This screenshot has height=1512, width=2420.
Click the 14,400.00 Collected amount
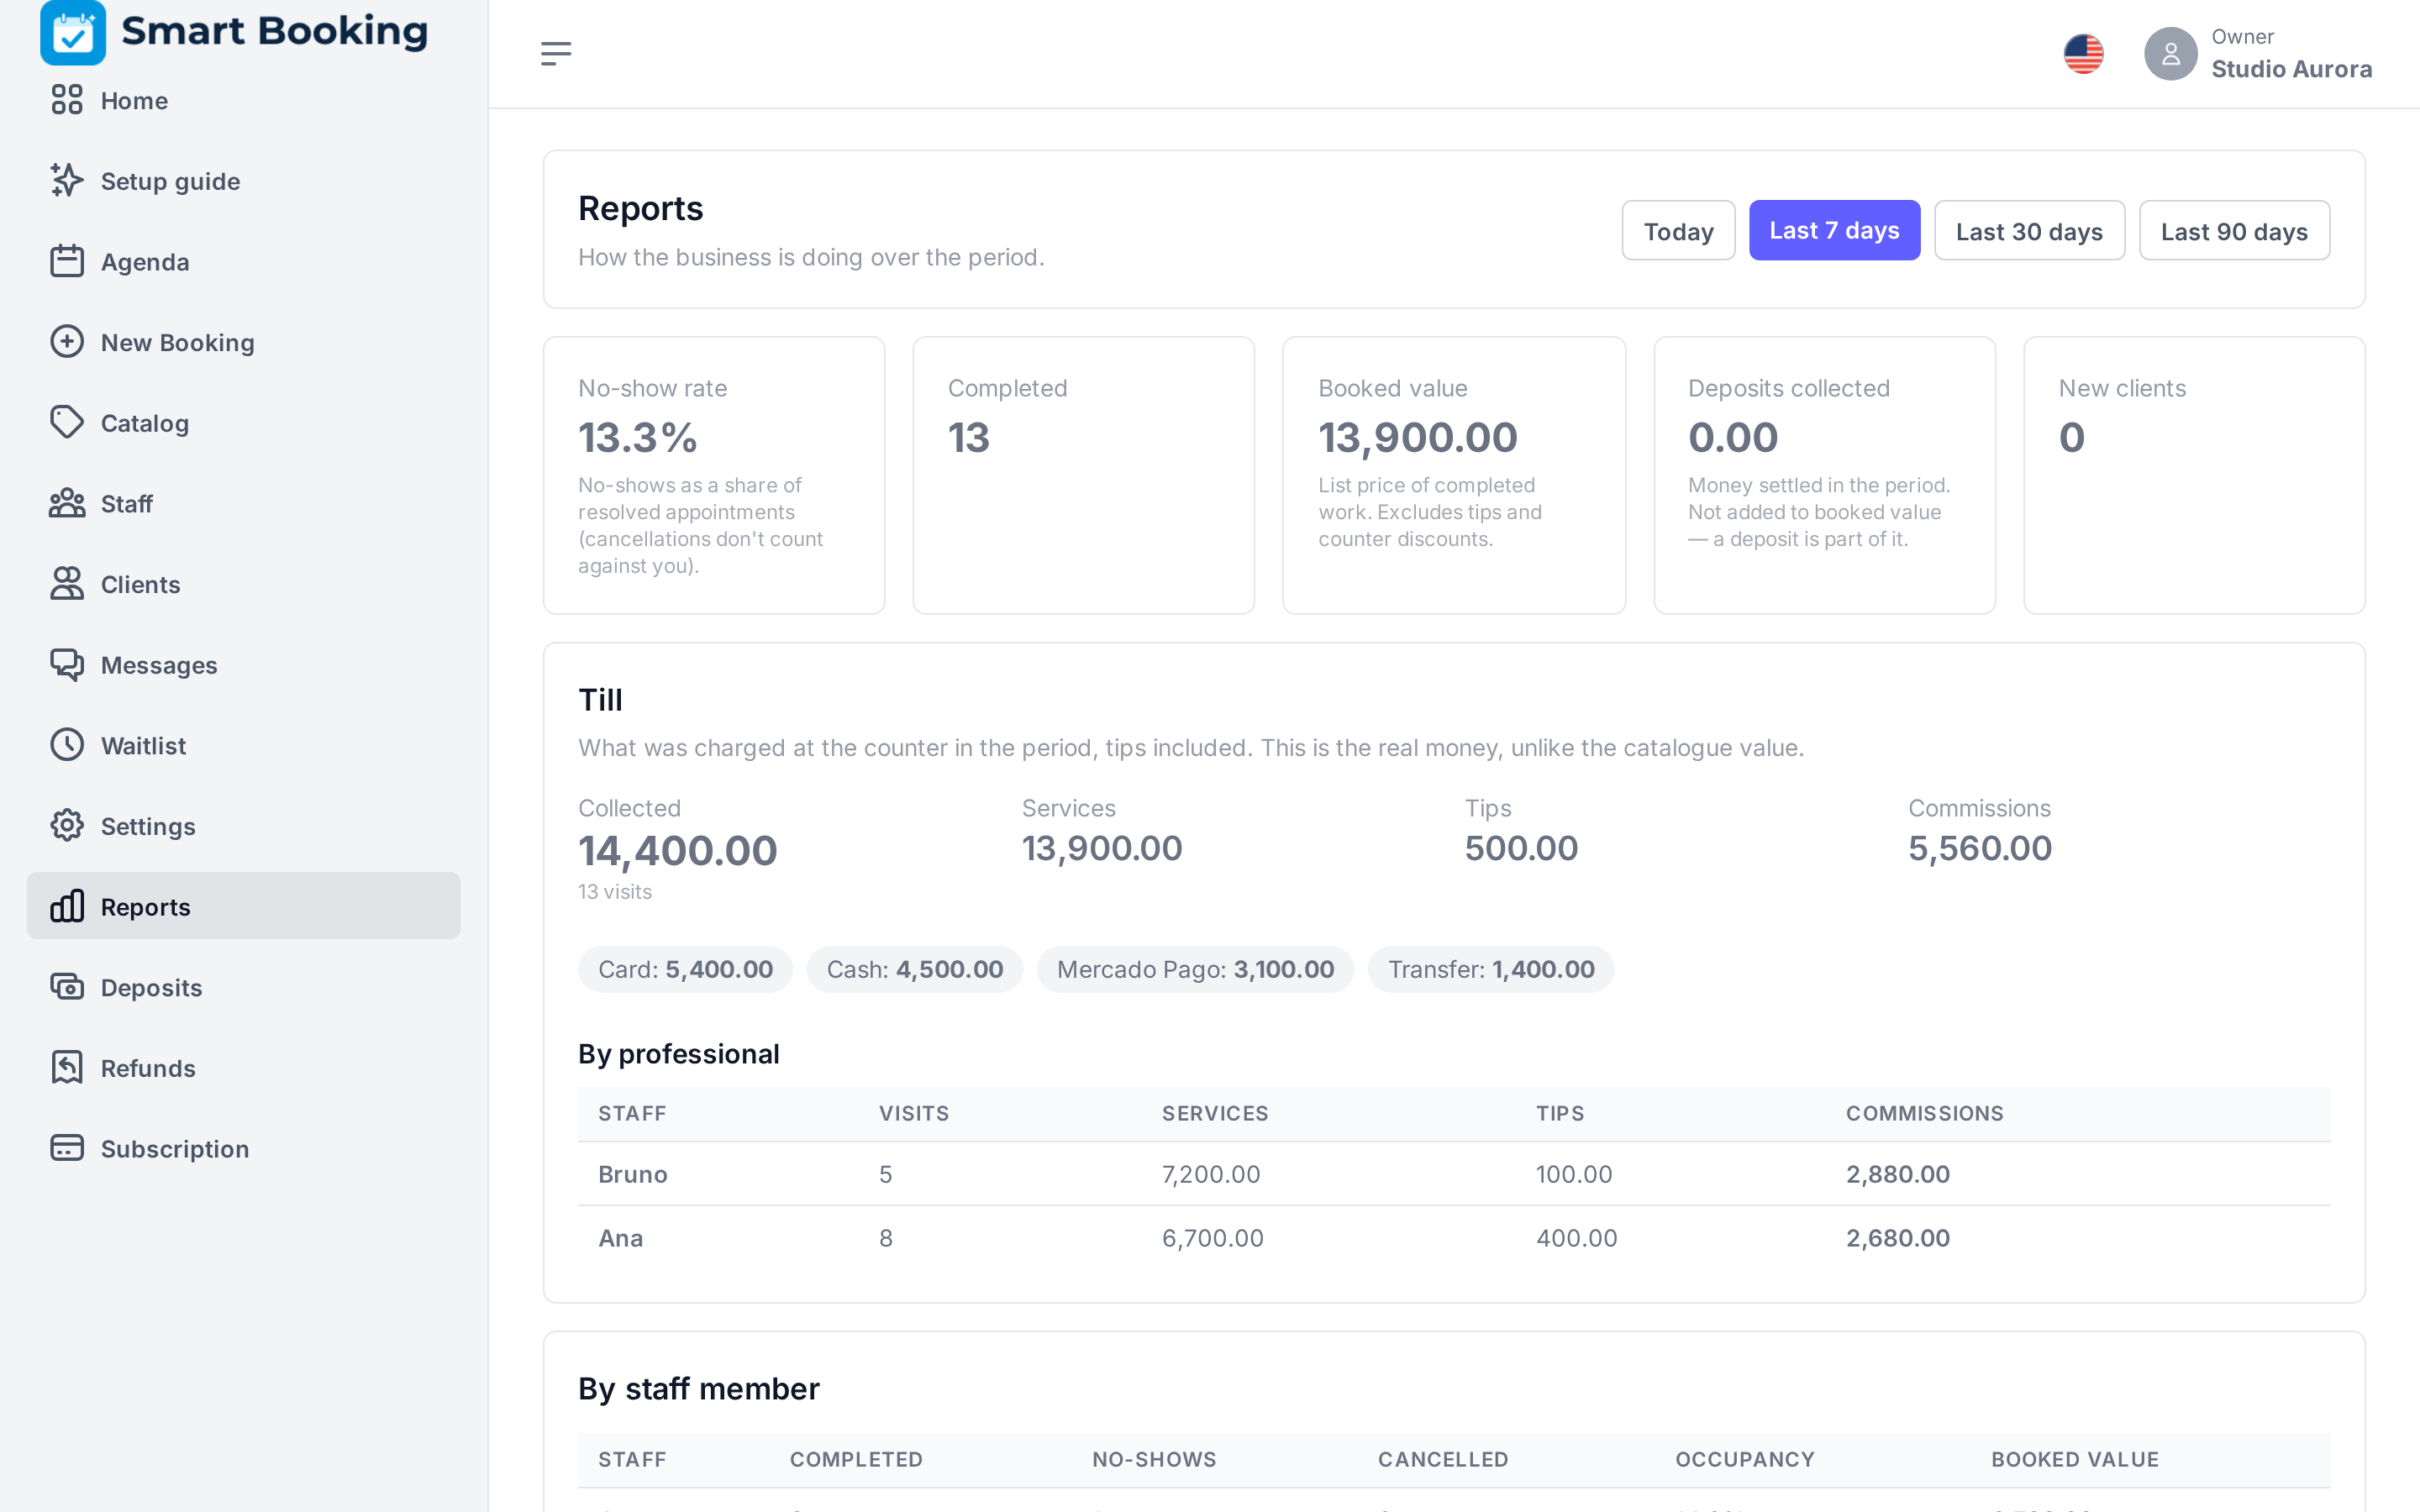coord(677,851)
